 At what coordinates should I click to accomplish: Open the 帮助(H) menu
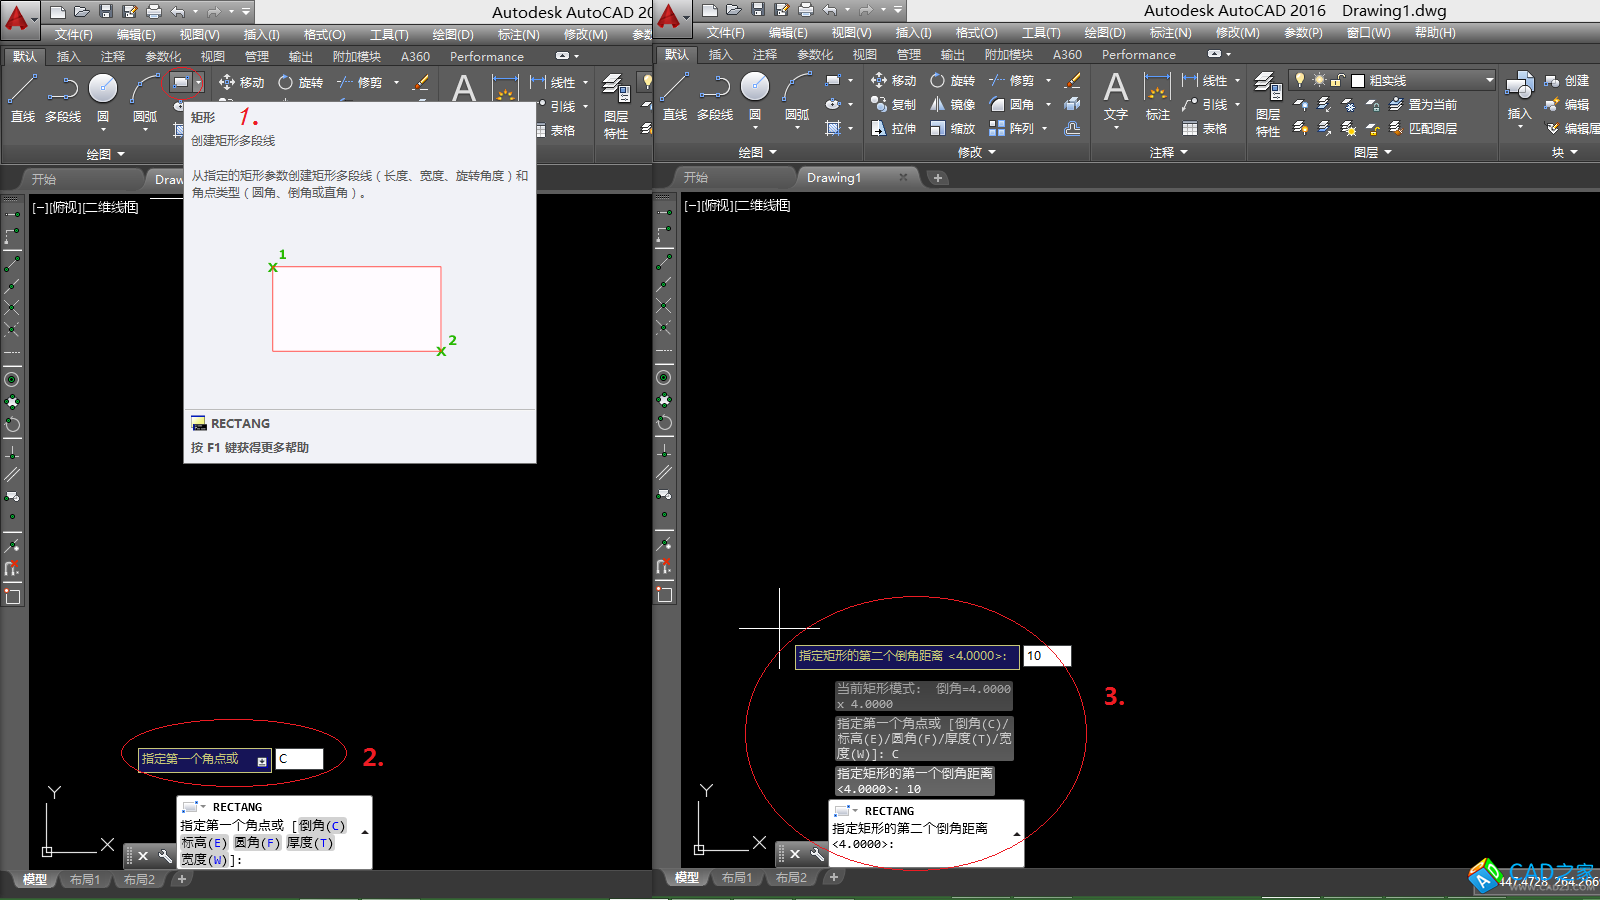coord(1435,33)
